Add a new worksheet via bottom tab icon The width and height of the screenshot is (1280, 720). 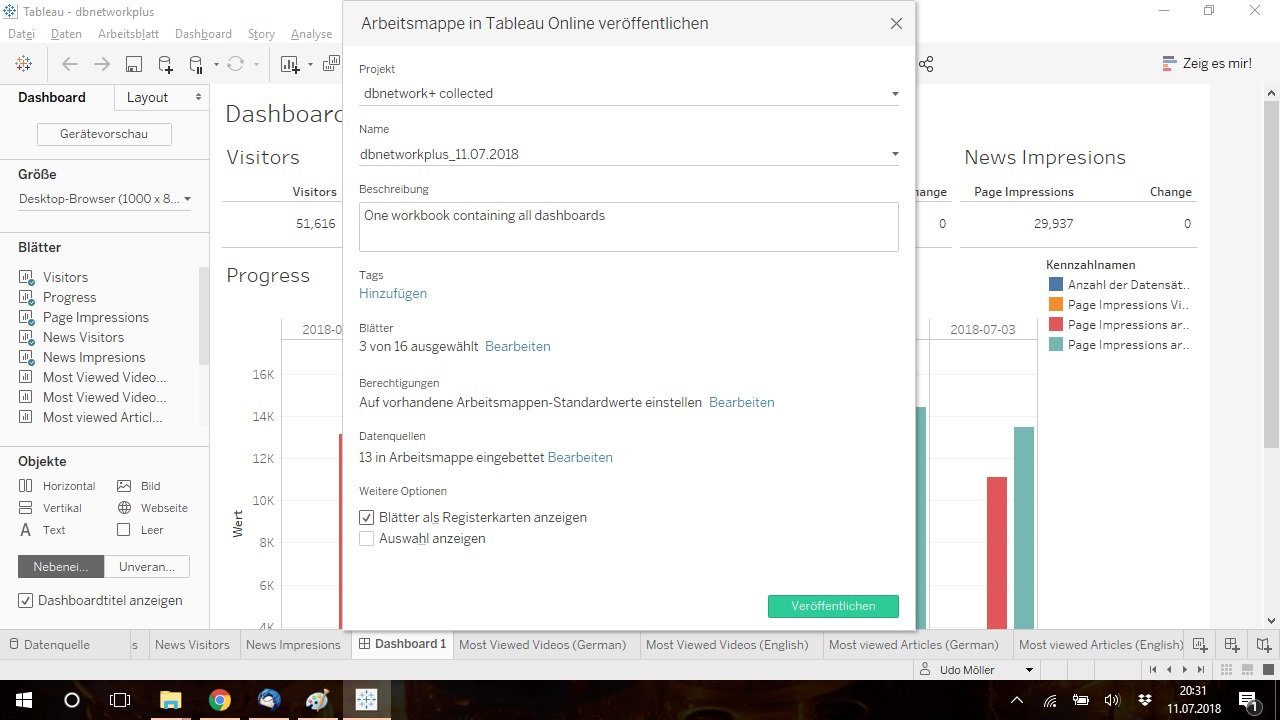(1200, 645)
